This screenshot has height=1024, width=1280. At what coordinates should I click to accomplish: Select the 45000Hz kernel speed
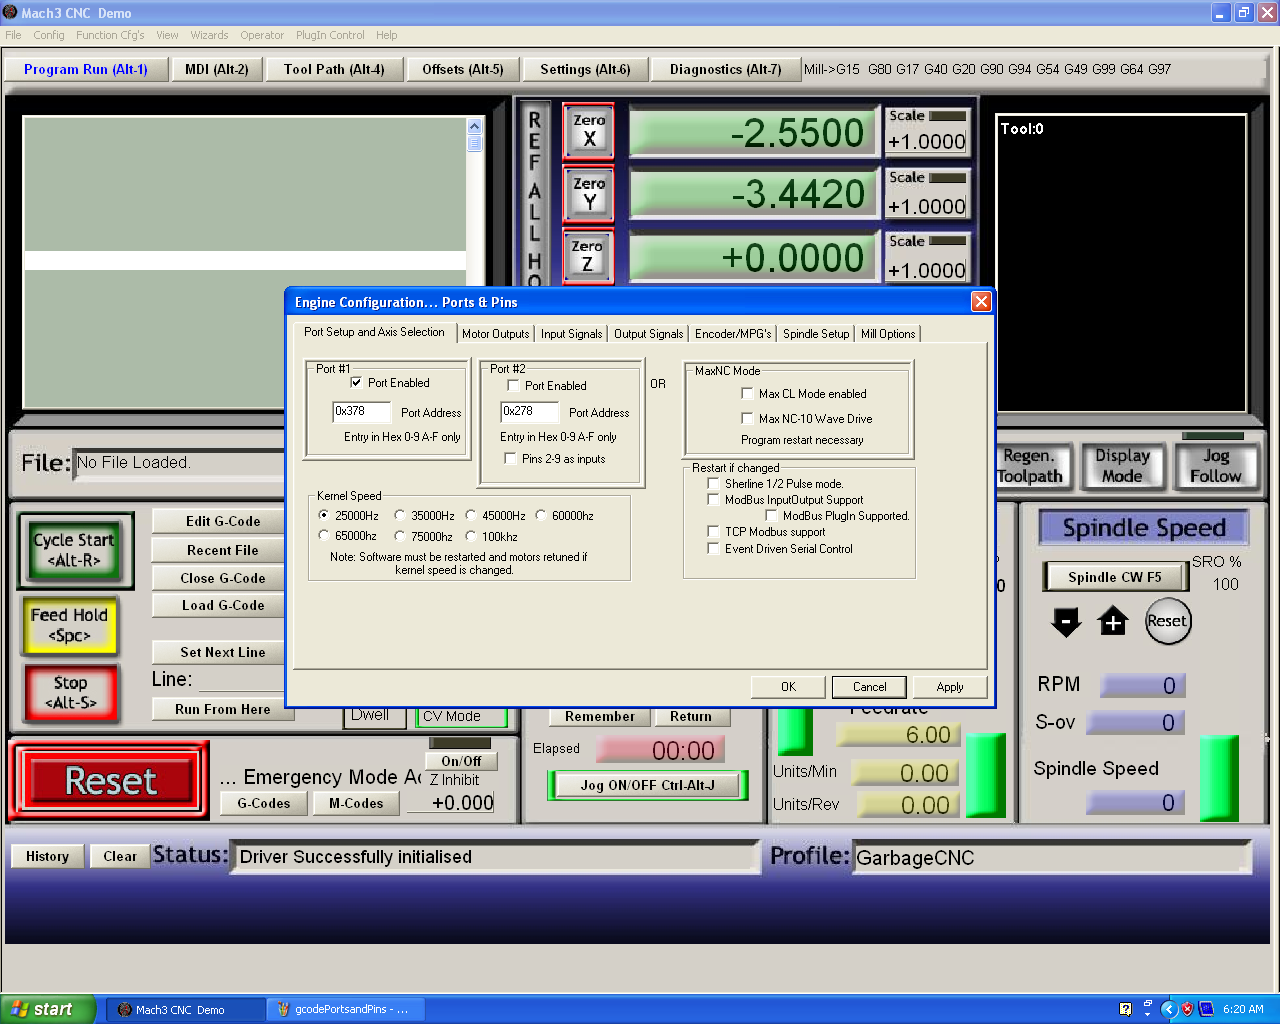coord(471,516)
